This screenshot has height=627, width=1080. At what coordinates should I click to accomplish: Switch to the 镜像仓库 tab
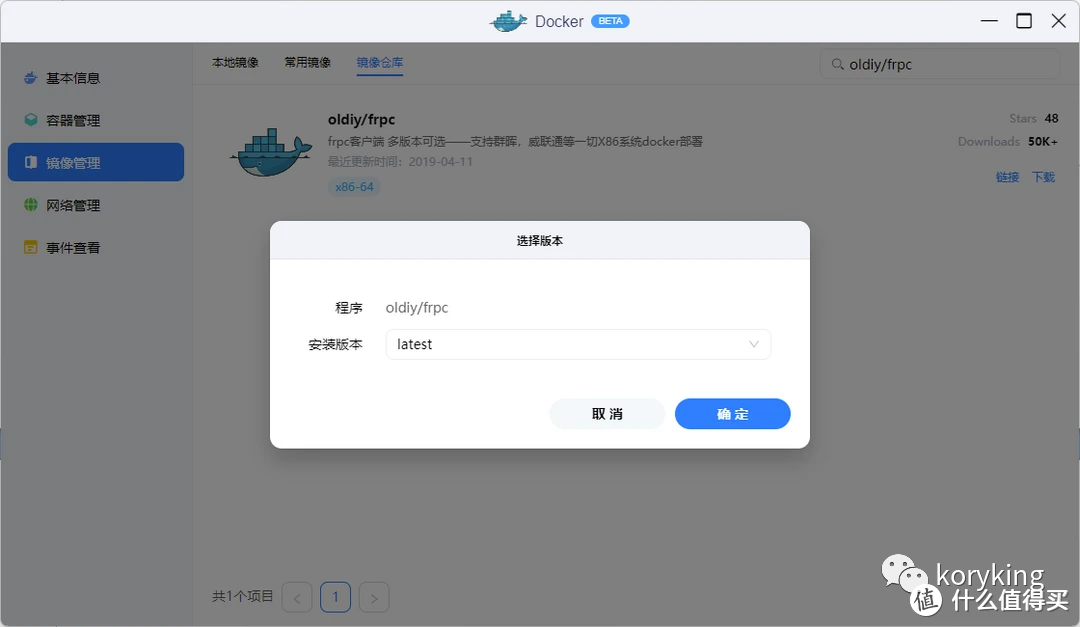pos(380,63)
